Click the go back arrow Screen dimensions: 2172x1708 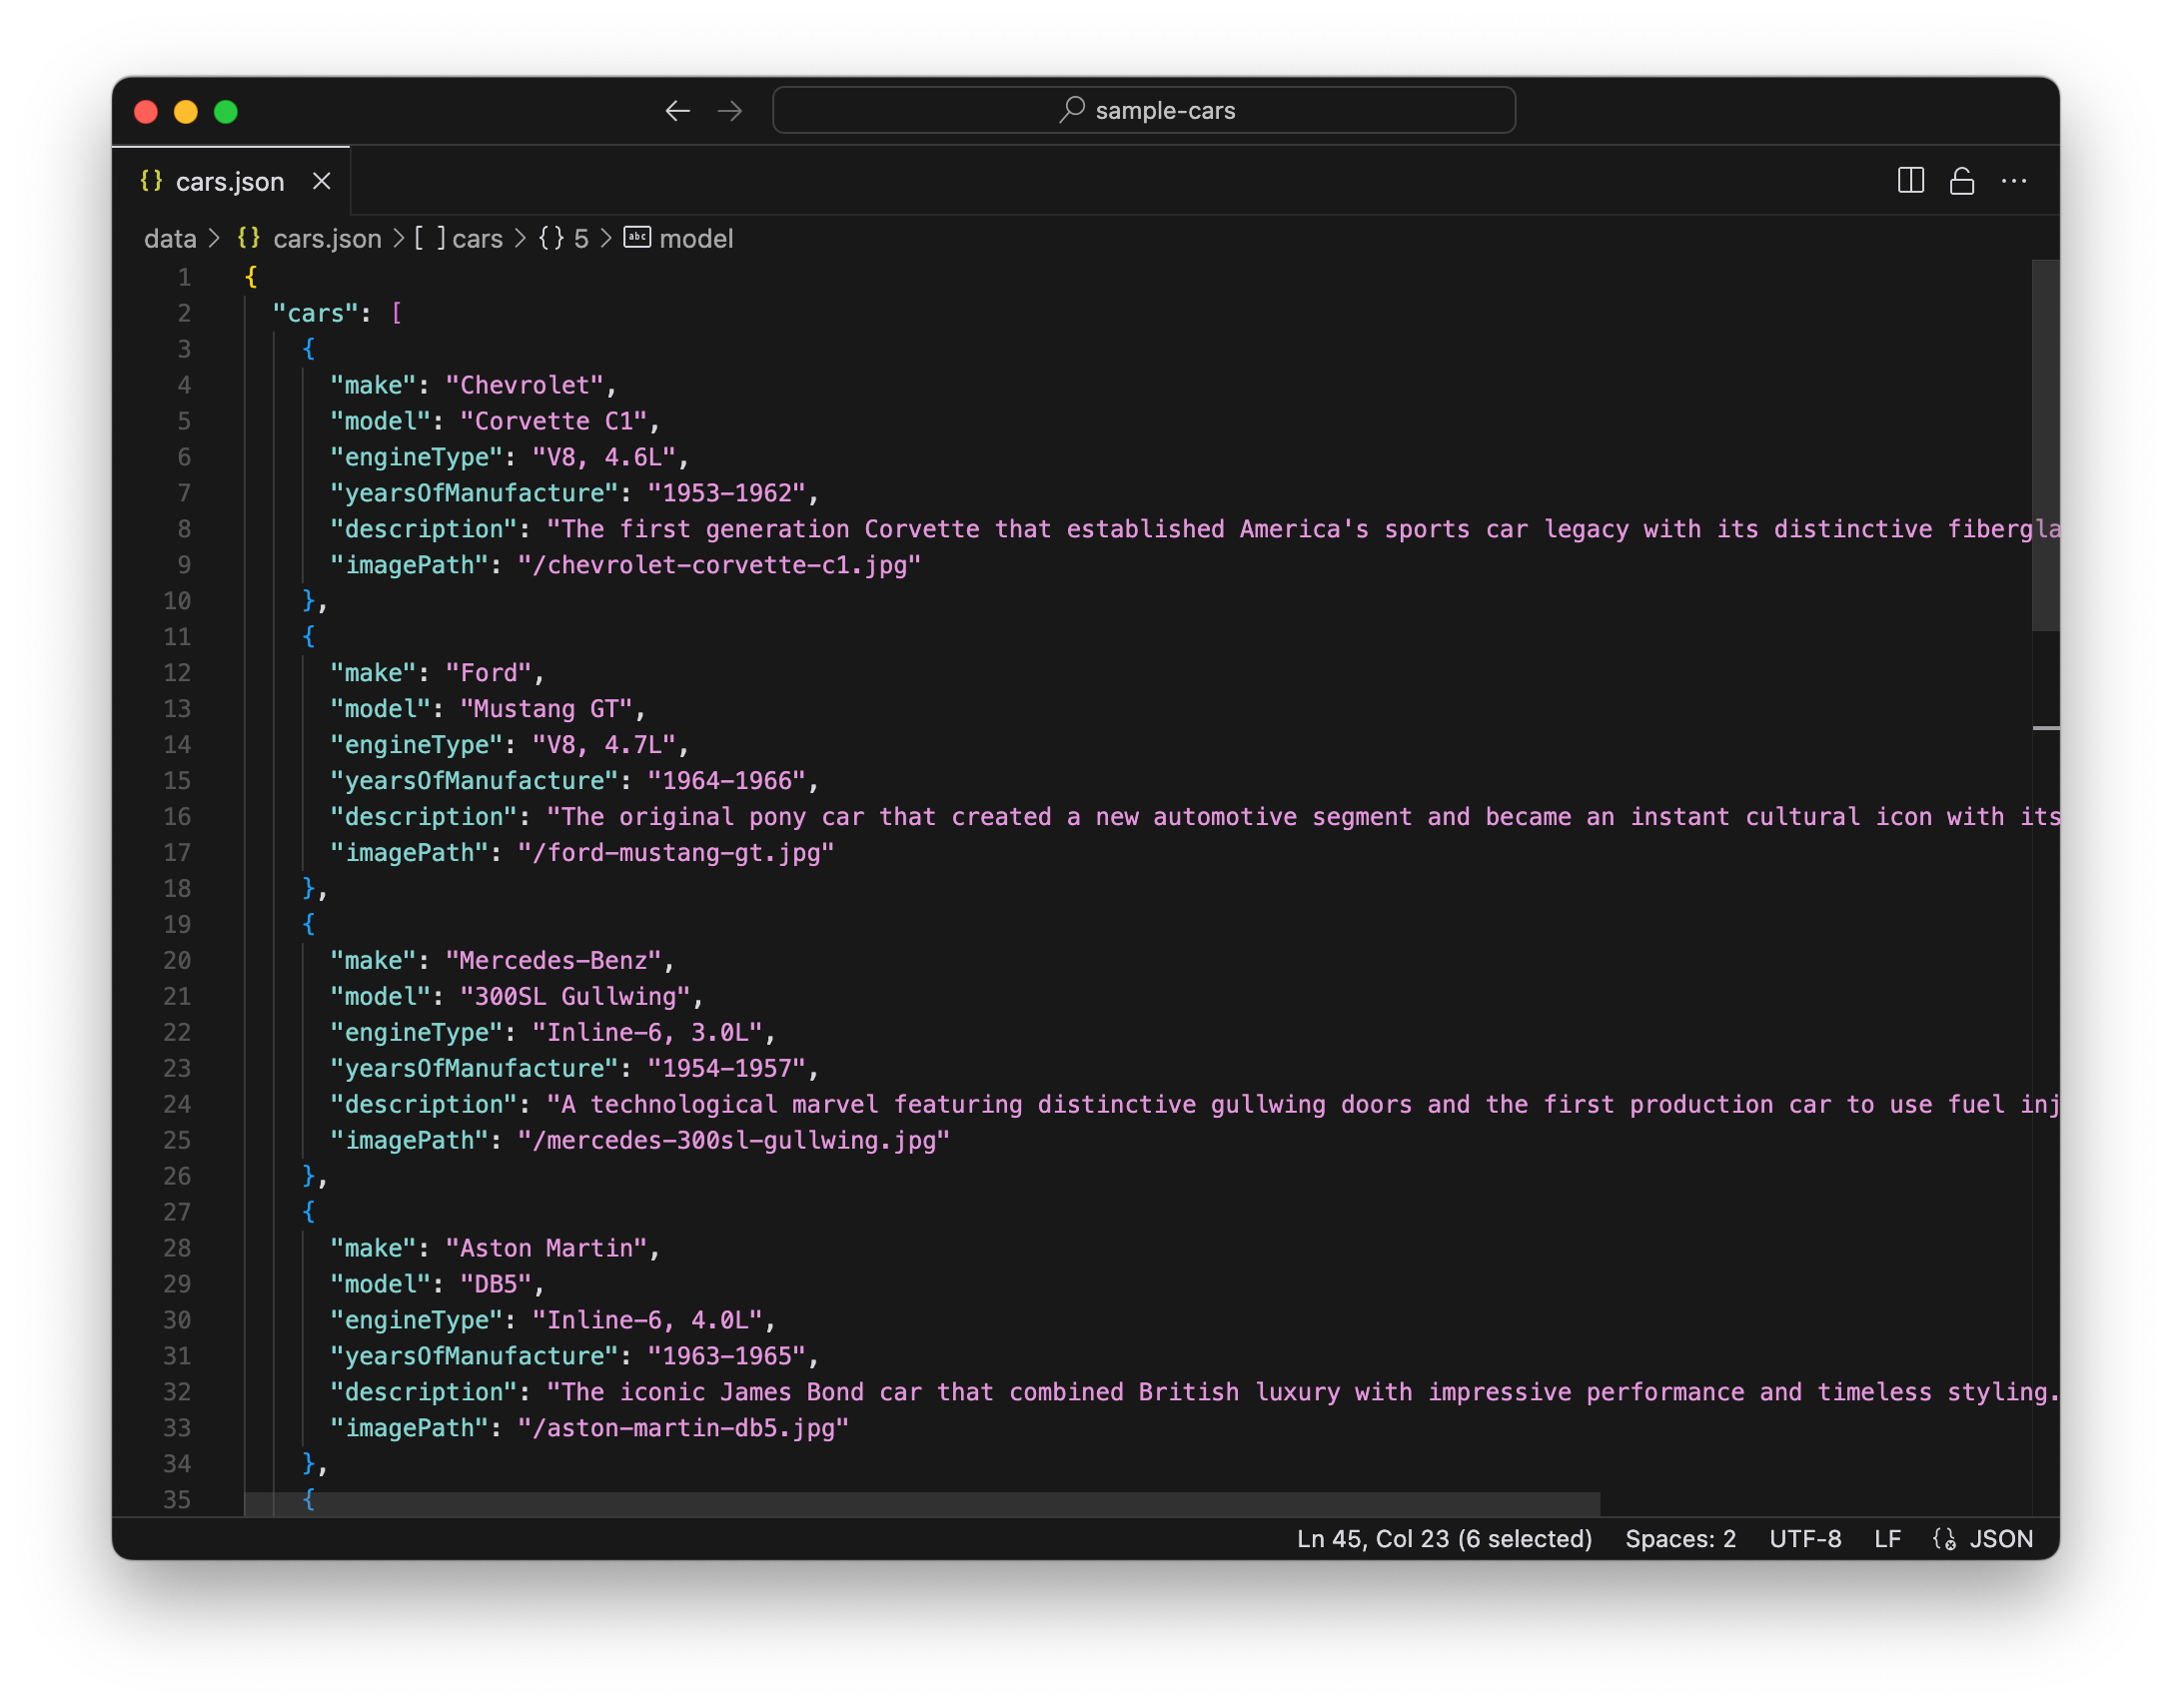click(677, 111)
